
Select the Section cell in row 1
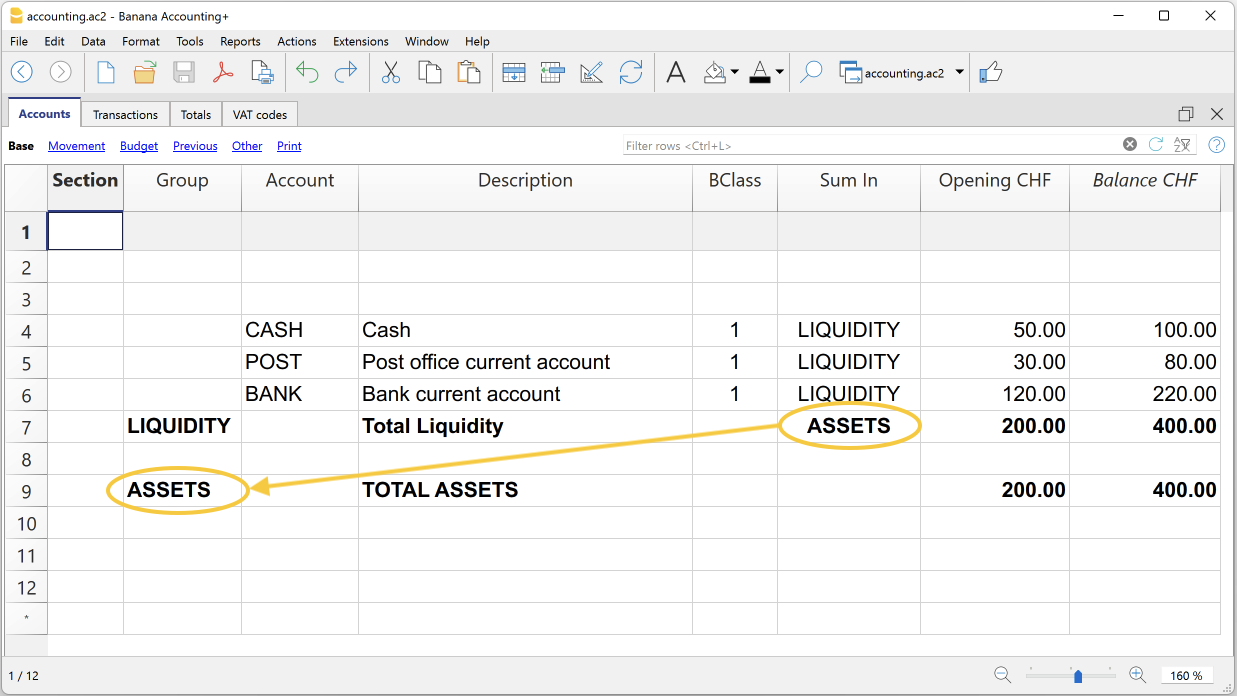[x=86, y=231]
